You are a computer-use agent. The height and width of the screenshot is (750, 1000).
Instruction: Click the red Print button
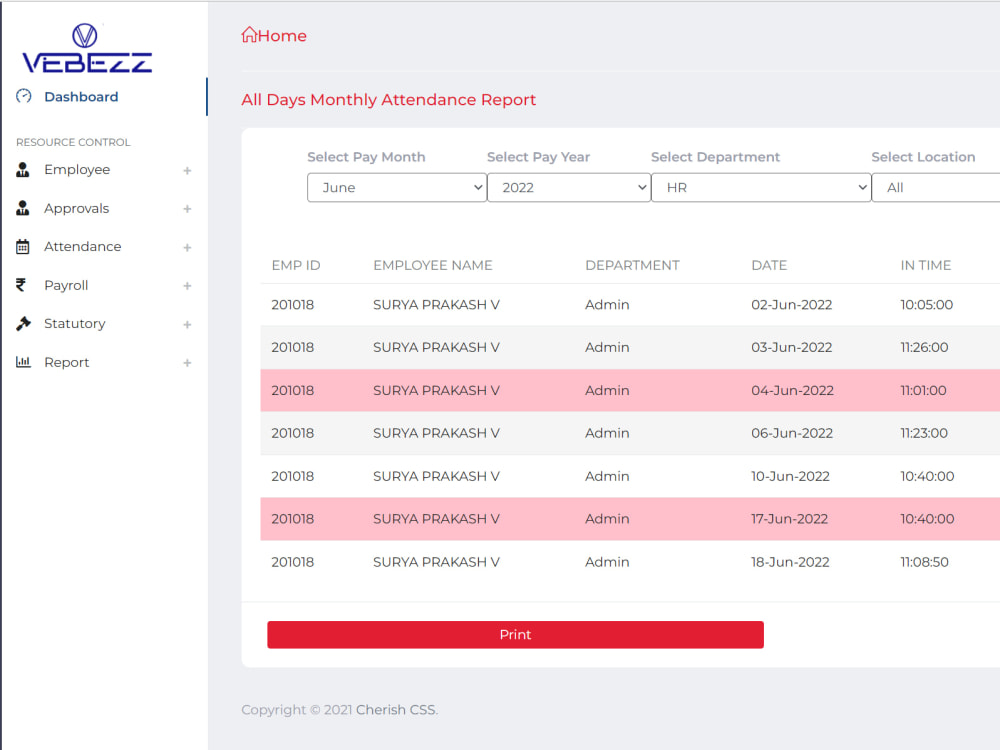[x=515, y=635]
